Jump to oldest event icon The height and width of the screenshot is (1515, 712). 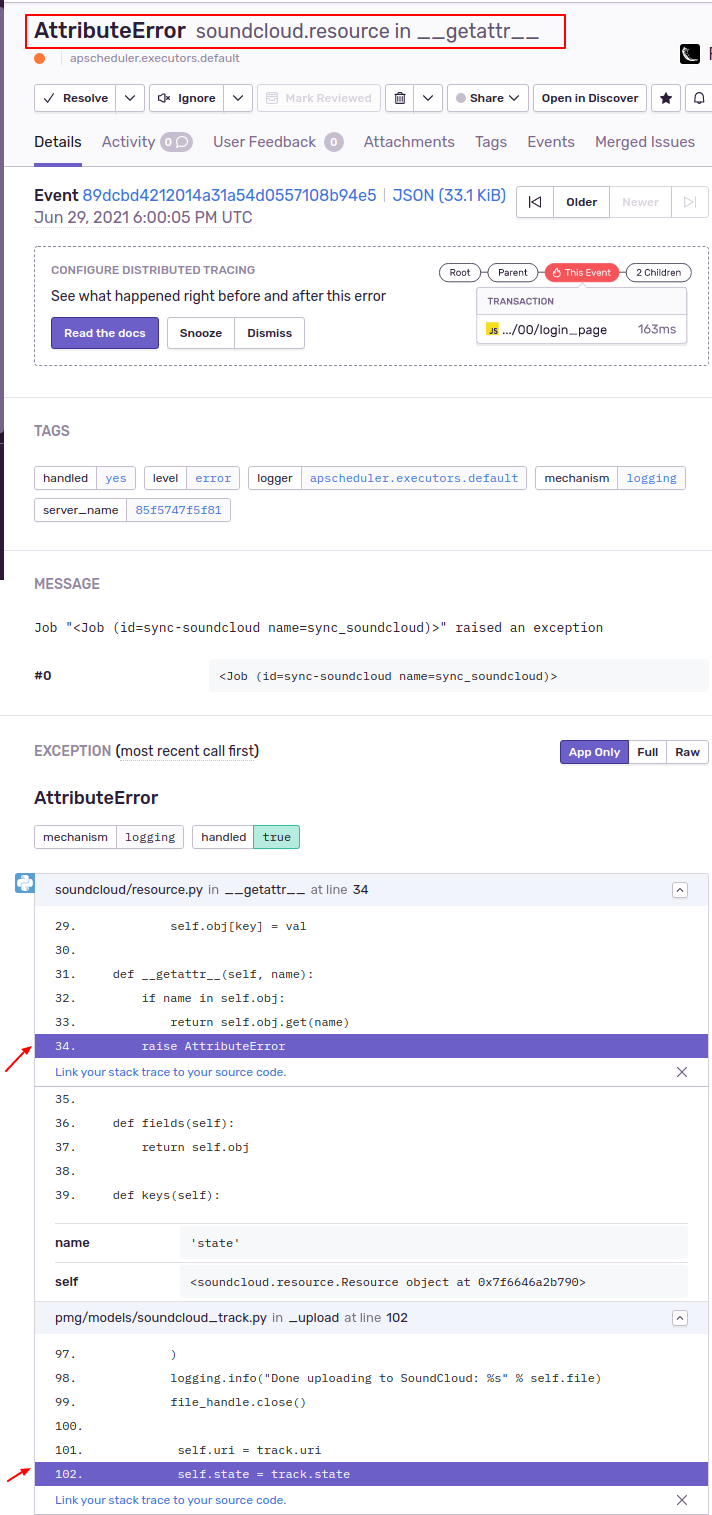coord(535,202)
